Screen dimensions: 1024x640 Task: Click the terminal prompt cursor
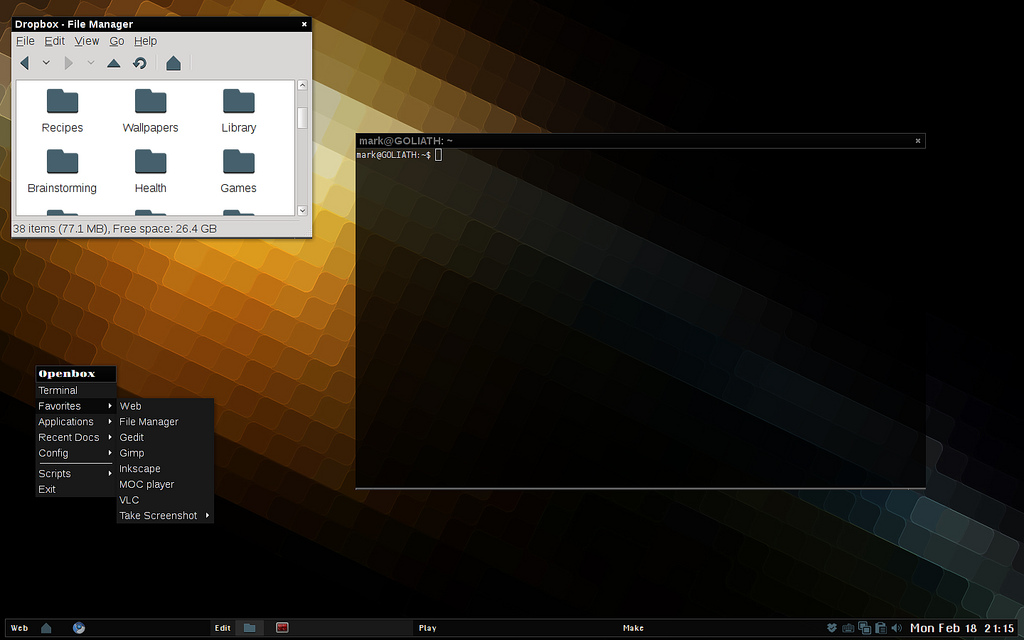click(x=439, y=155)
